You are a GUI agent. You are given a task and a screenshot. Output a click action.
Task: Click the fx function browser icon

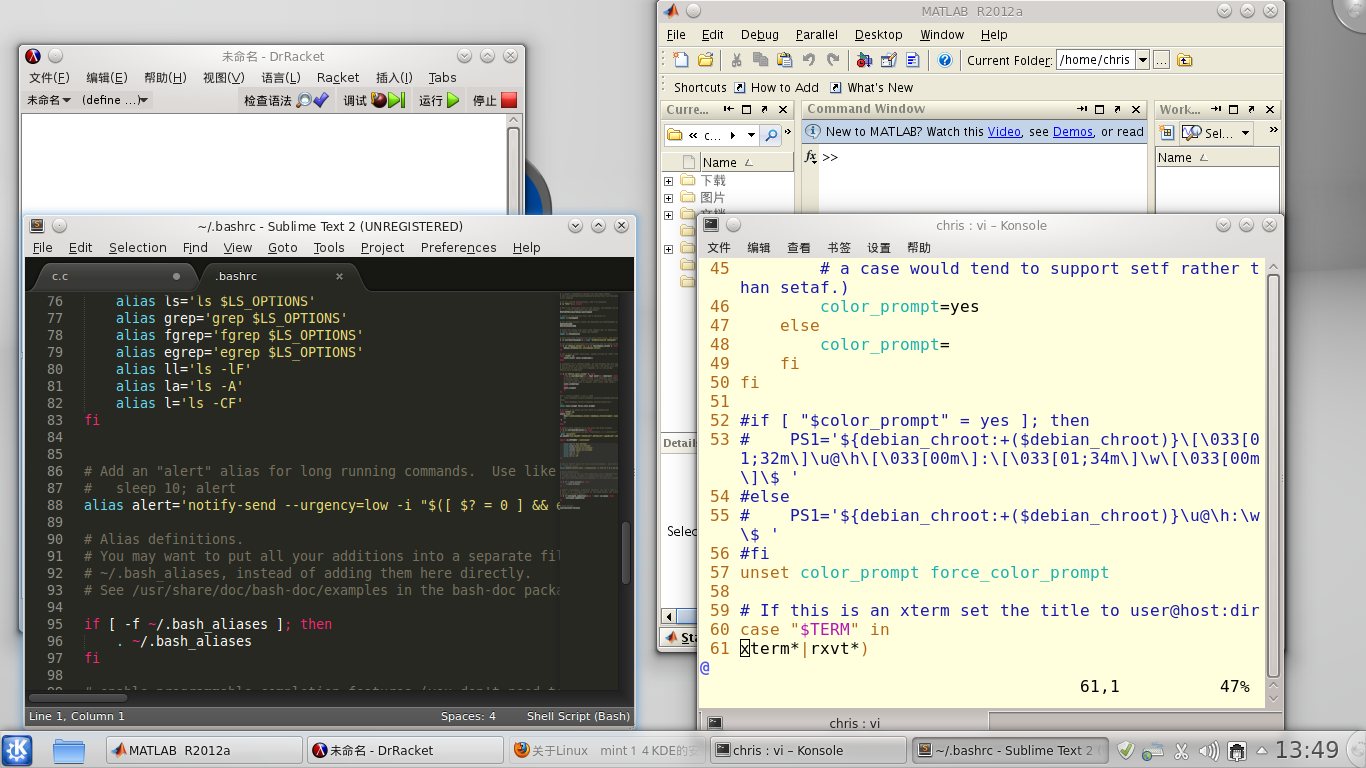coord(811,157)
